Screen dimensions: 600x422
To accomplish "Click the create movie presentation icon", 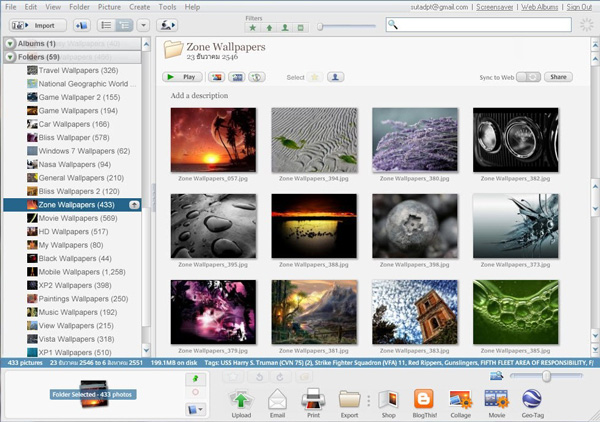I will [x=237, y=77].
